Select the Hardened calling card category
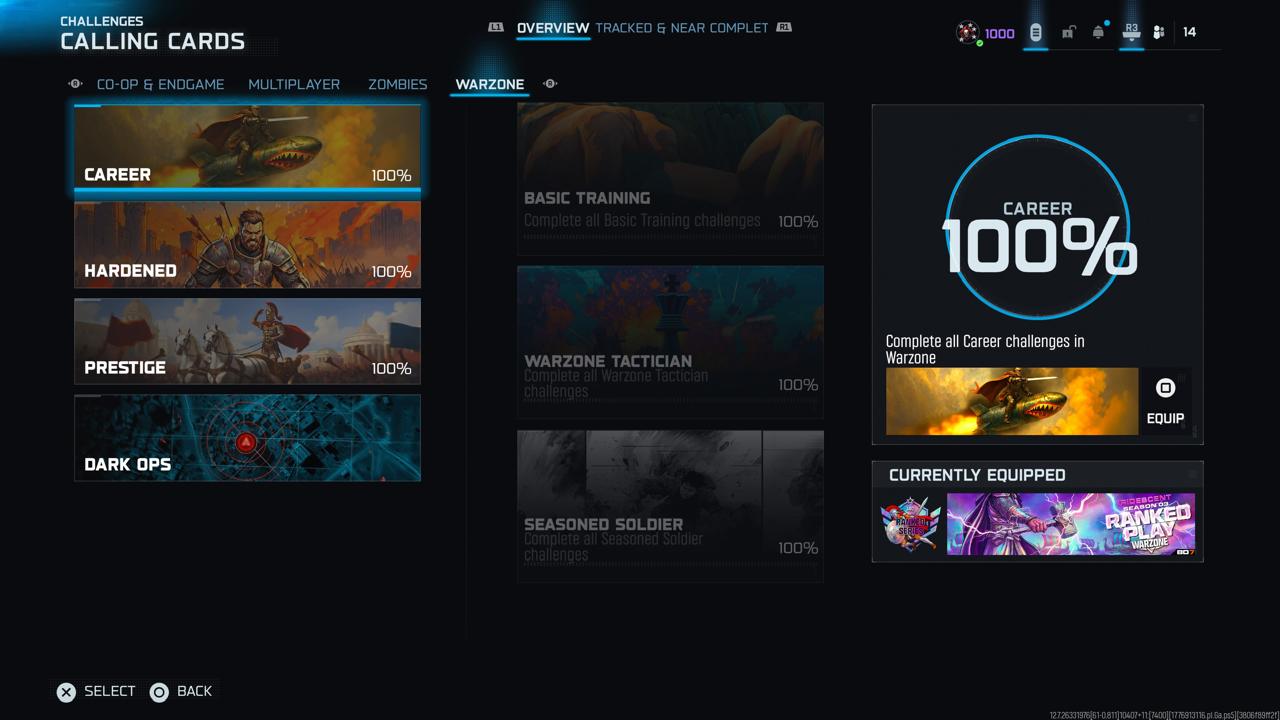The image size is (1280, 720). tap(247, 245)
